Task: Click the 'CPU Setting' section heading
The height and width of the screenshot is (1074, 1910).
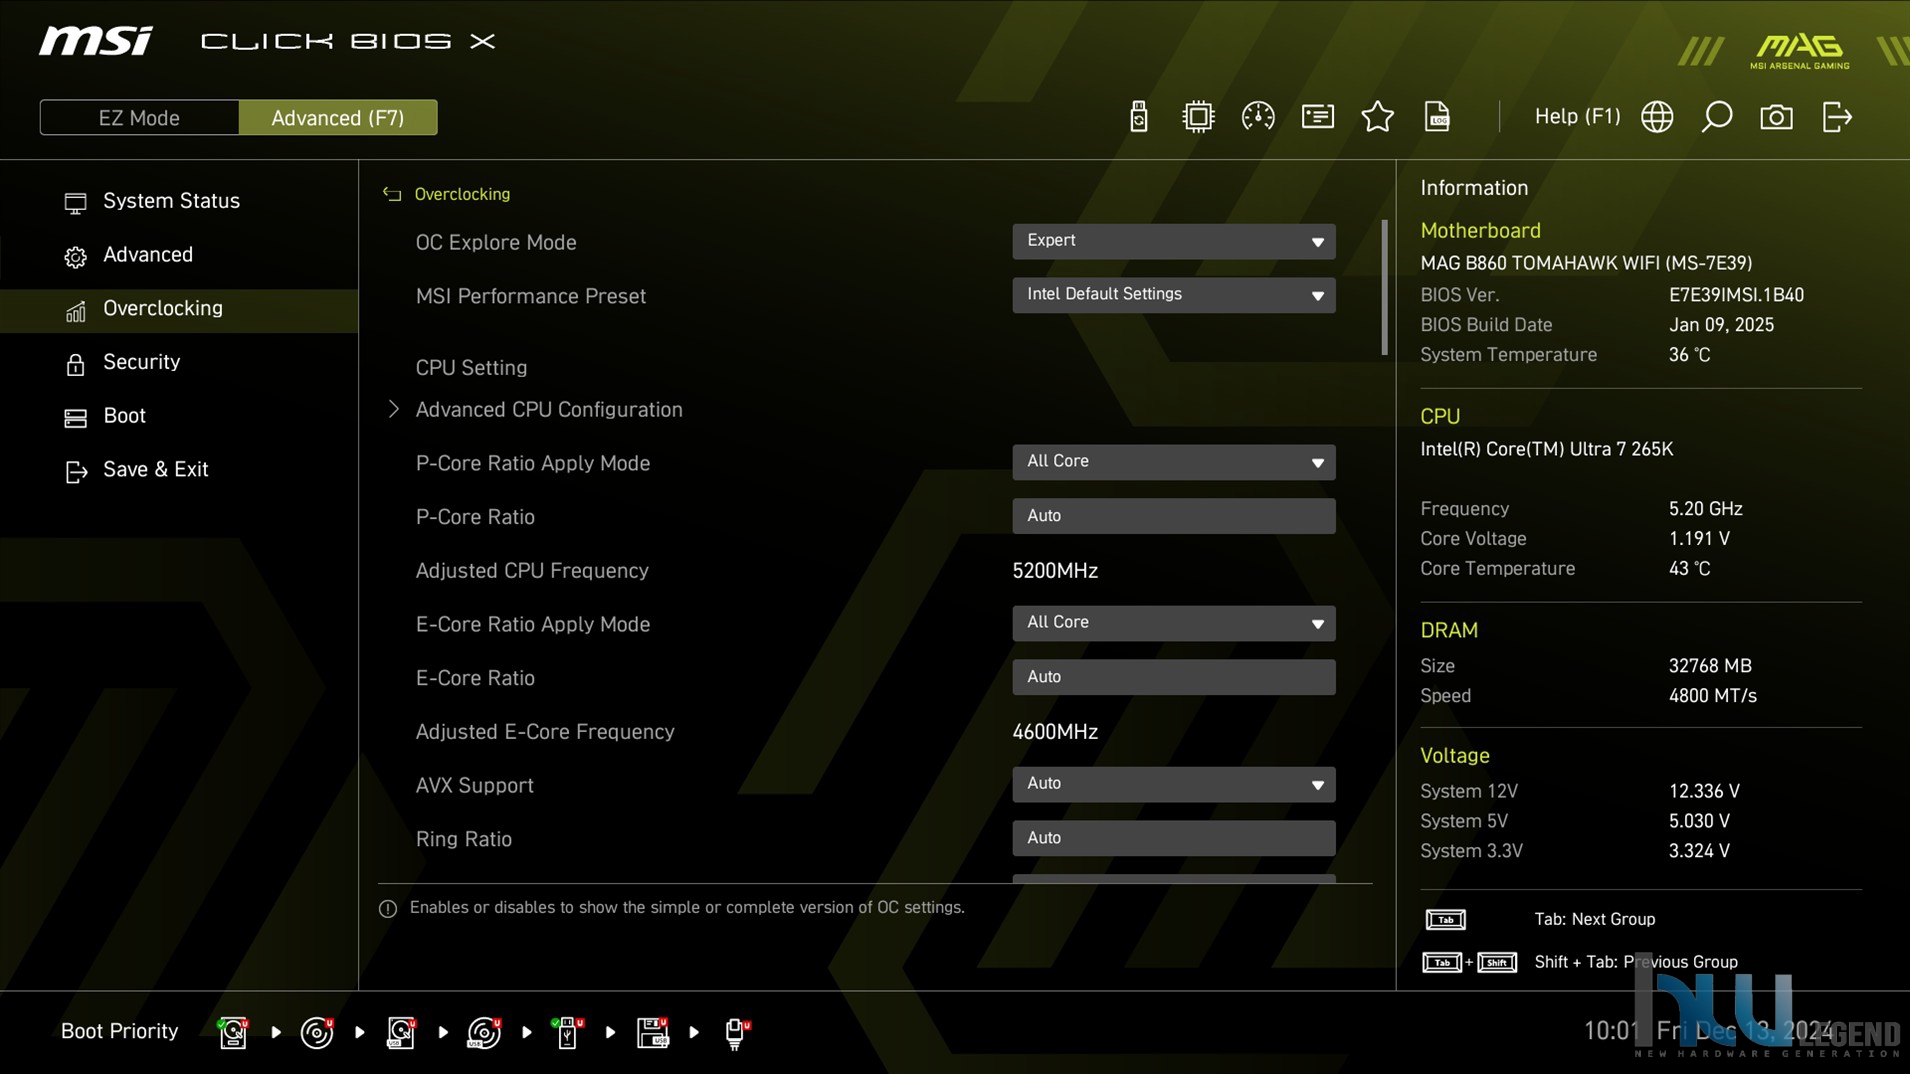Action: point(471,368)
